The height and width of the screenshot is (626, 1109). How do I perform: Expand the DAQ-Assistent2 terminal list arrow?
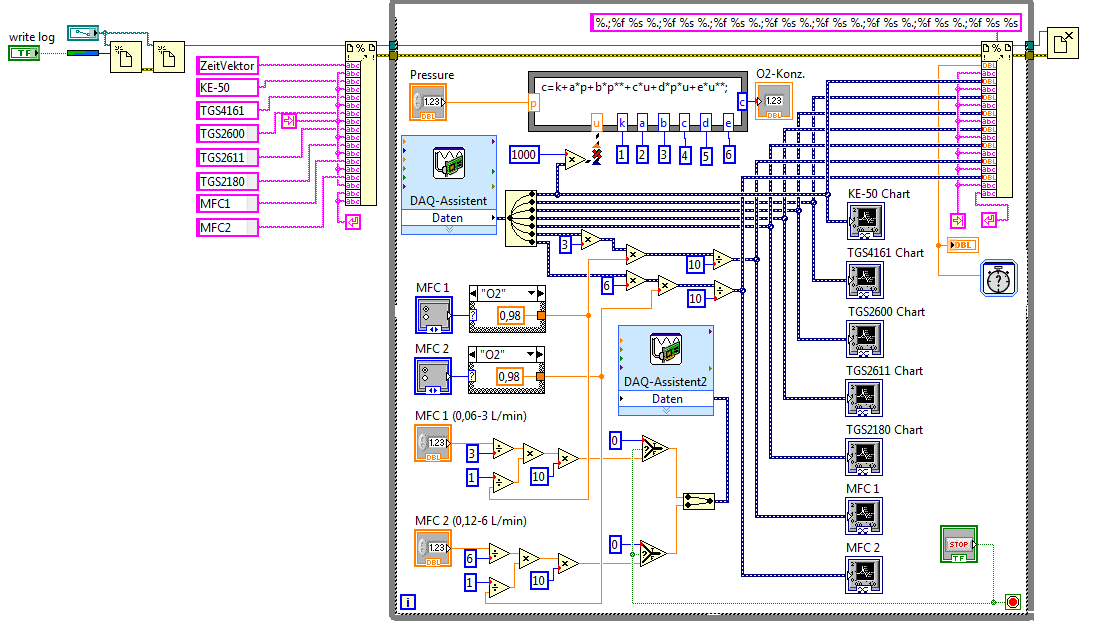click(666, 410)
